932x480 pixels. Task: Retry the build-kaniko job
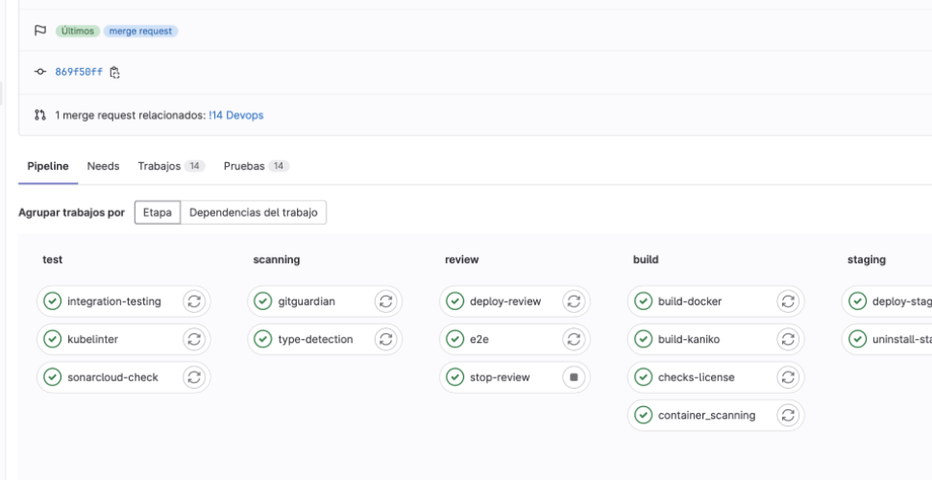pos(788,339)
